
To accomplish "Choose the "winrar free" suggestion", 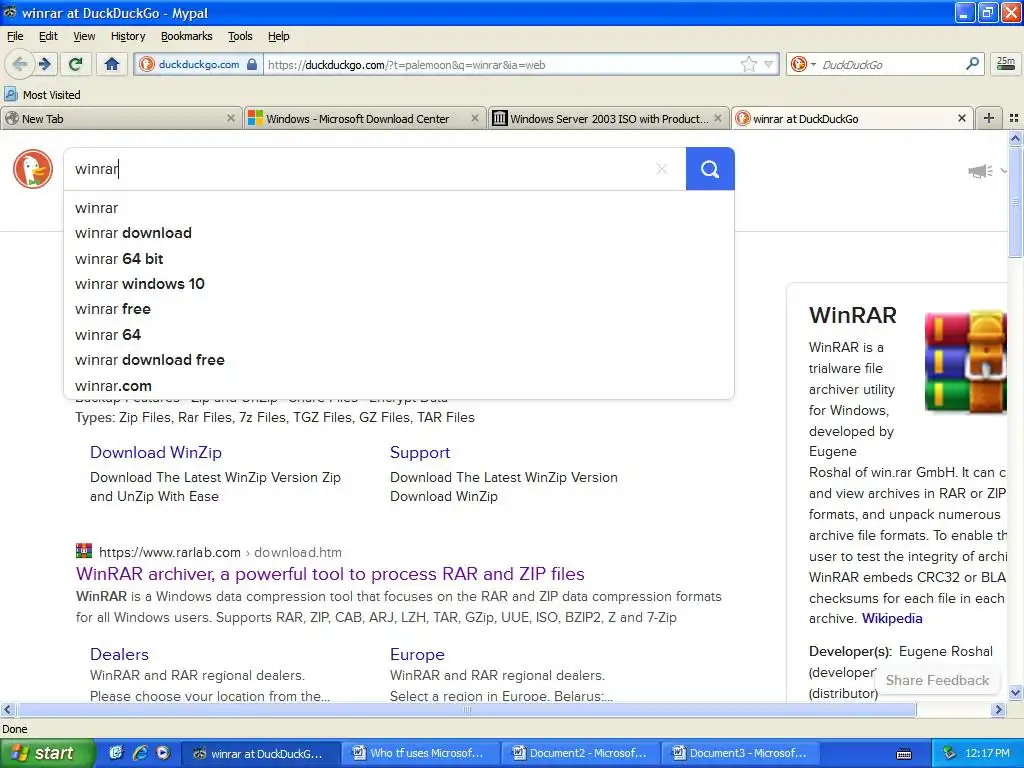I will (398, 309).
